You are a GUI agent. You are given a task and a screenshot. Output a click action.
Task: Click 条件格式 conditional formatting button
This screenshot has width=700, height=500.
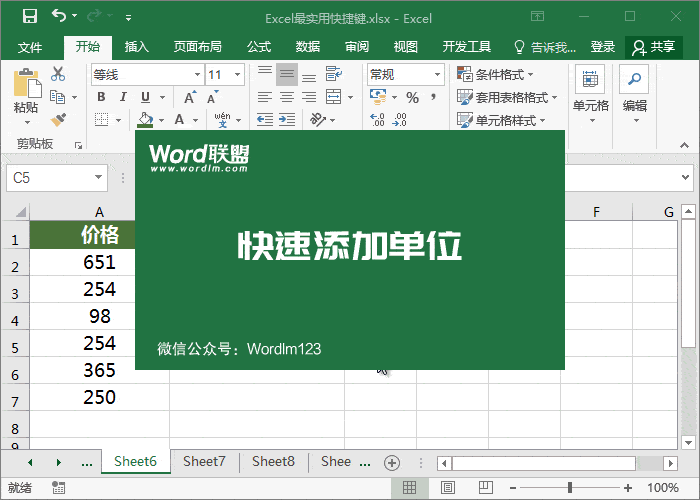pos(496,75)
